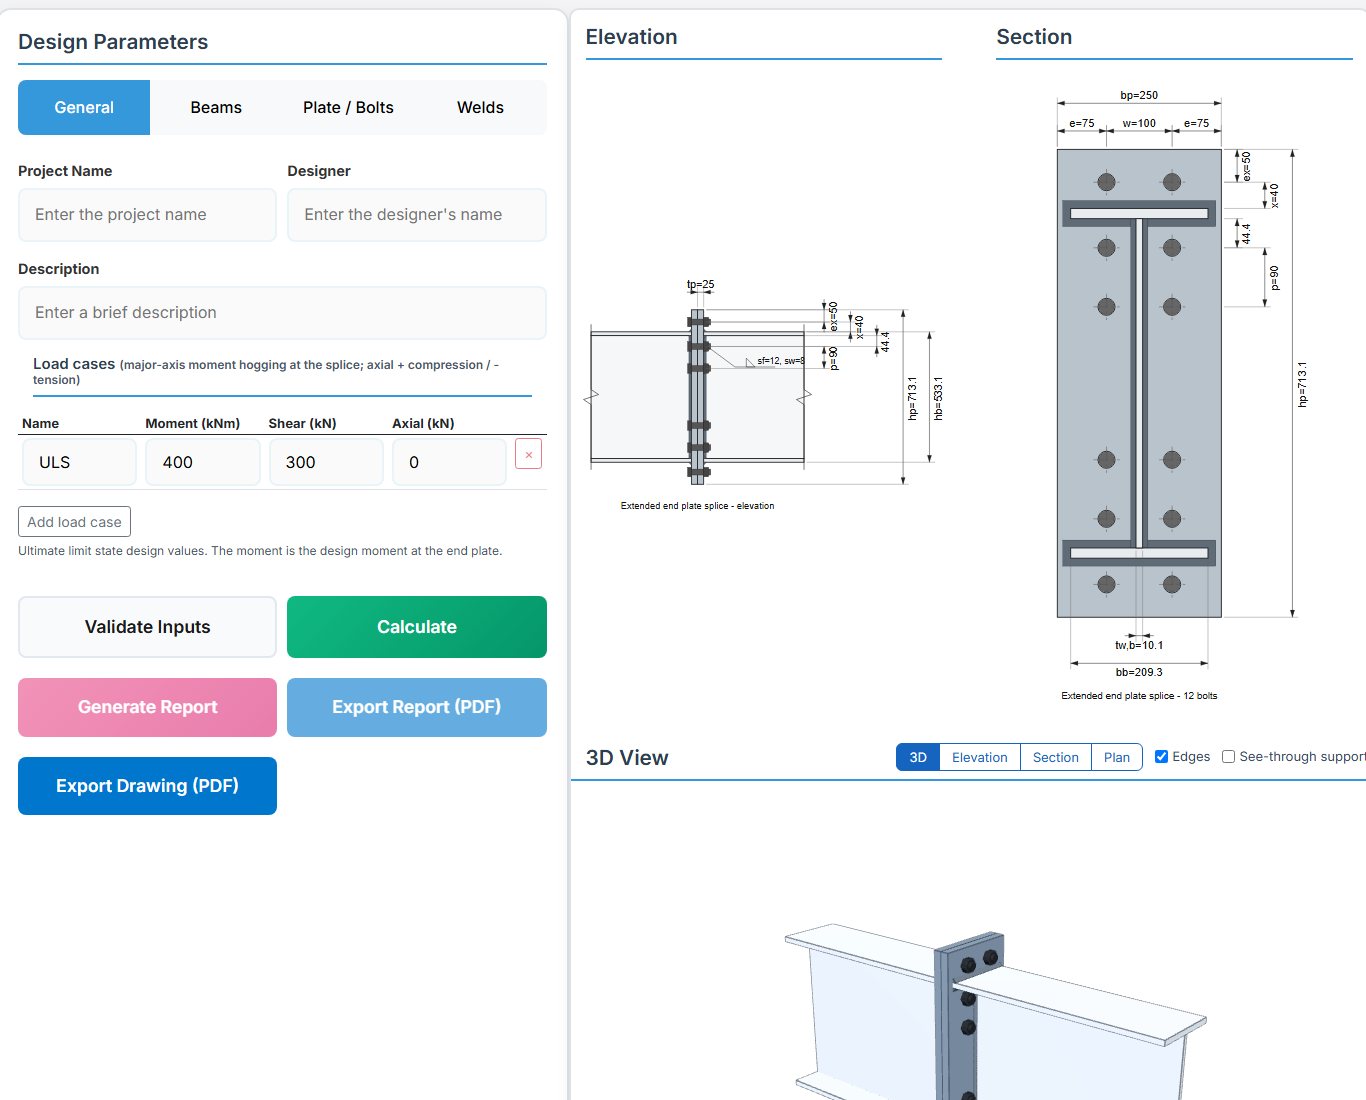Open the Welds tab
Screen dimensions: 1366x1100
(x=480, y=107)
